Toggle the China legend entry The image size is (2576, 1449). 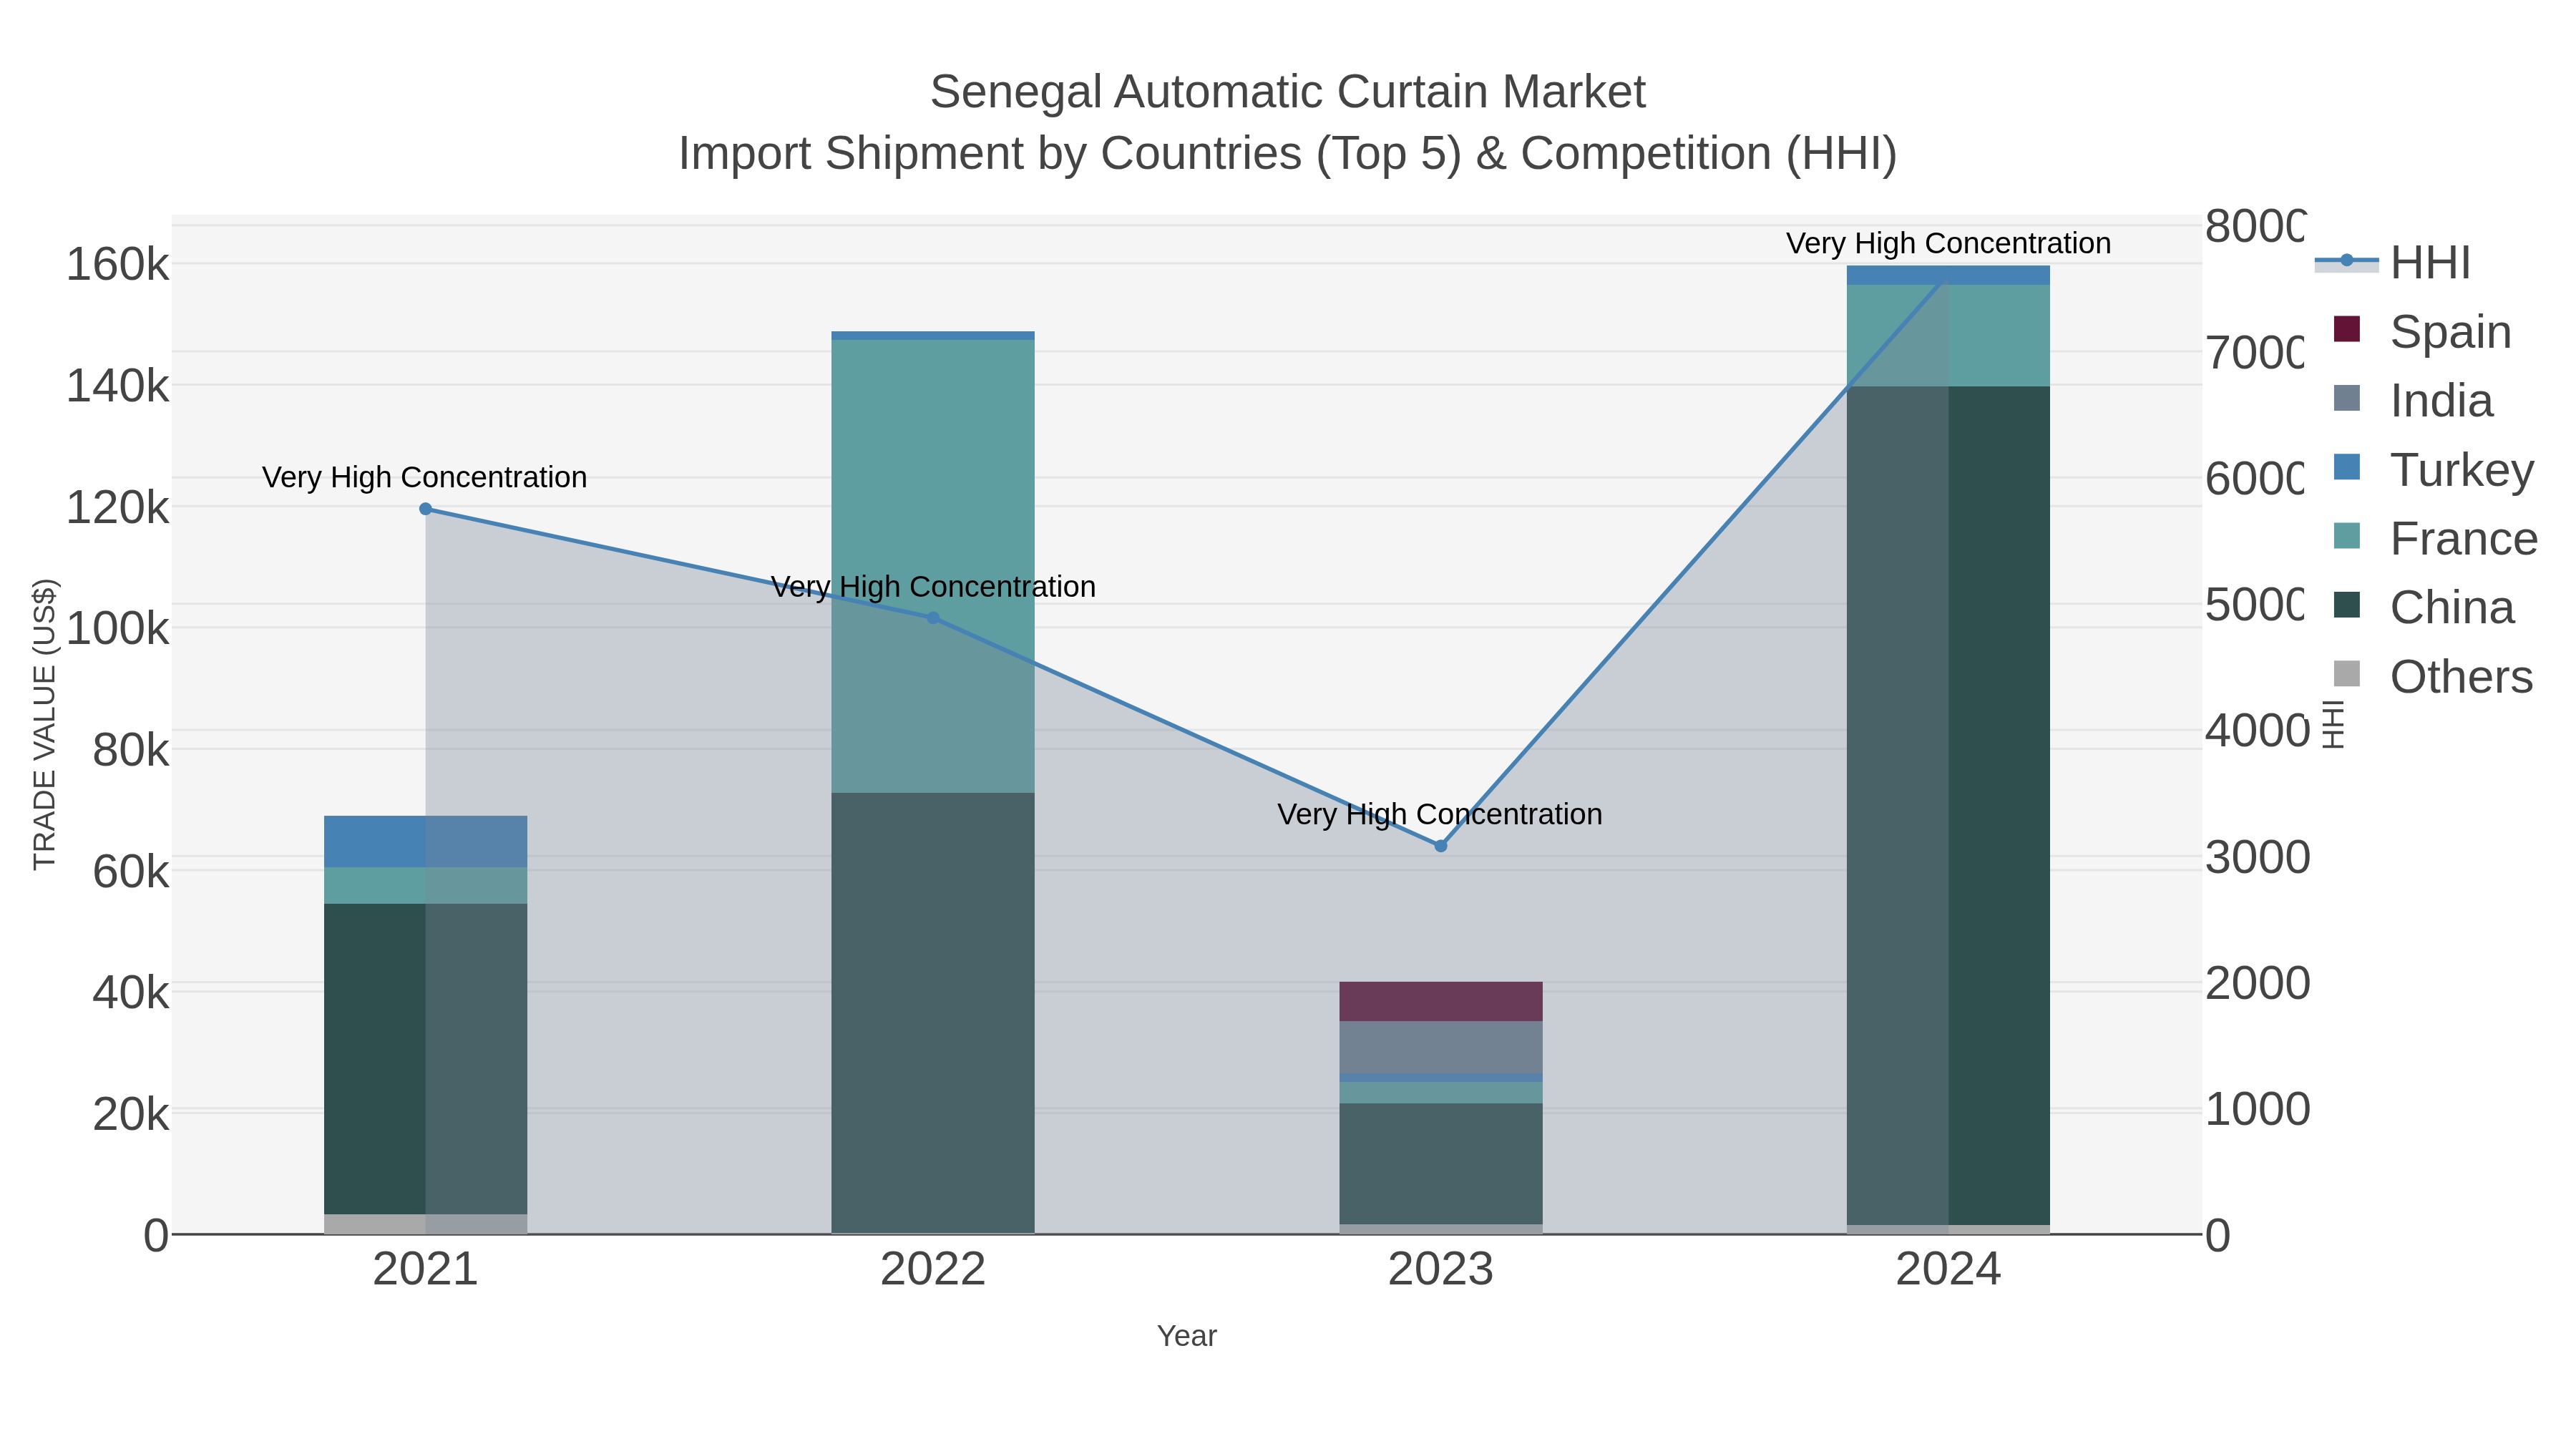point(2423,607)
